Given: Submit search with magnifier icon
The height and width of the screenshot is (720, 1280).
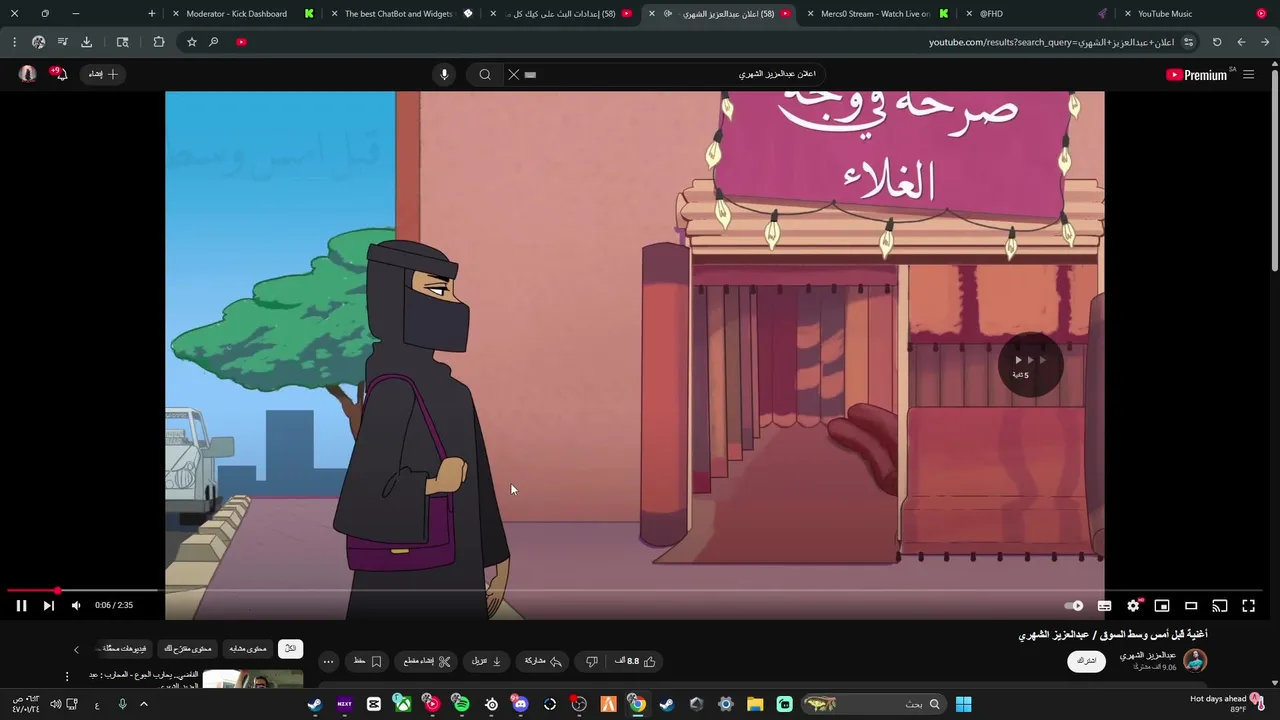Looking at the screenshot, I should tap(485, 74).
